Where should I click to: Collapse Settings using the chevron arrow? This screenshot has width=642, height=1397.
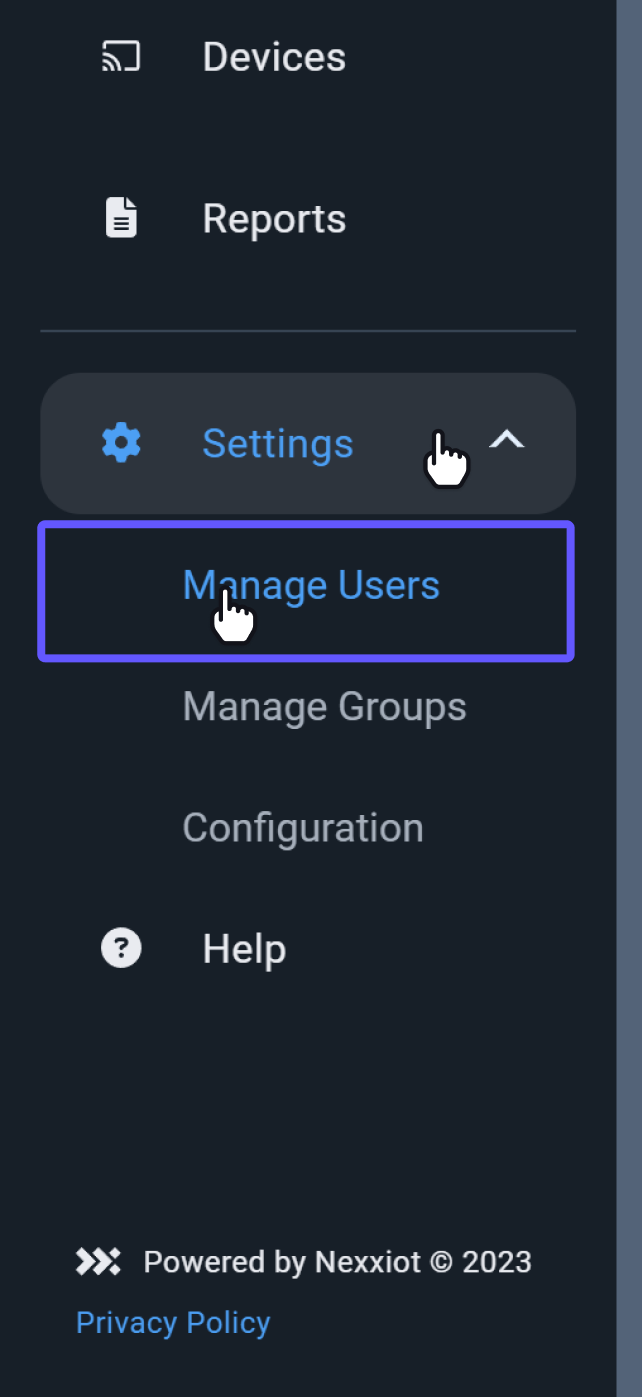click(x=506, y=440)
